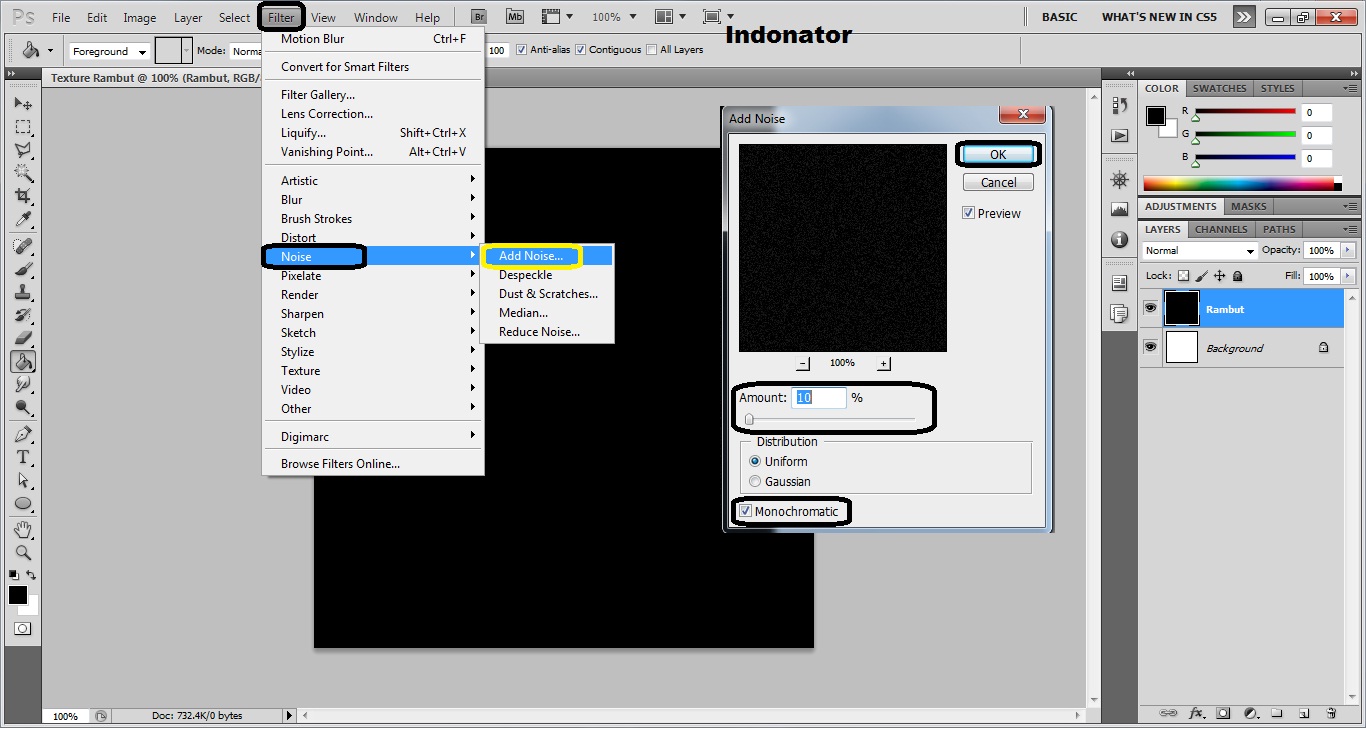
Task: Hide the Background layer
Action: pos(1151,347)
